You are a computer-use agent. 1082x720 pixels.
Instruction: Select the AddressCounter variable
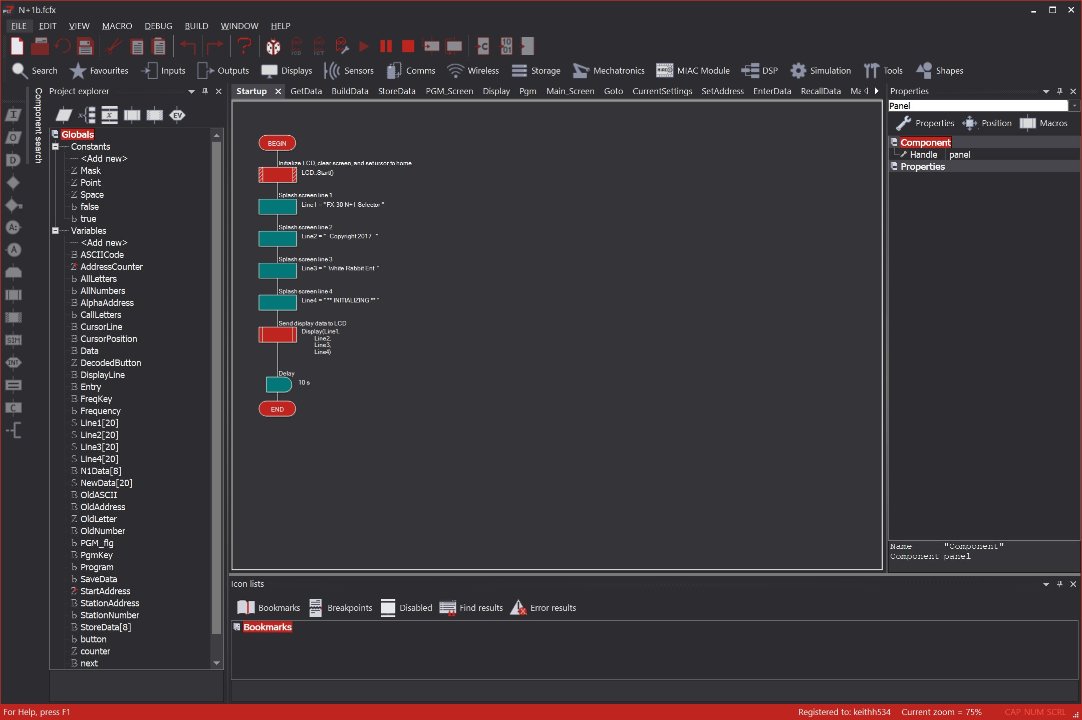[111, 266]
